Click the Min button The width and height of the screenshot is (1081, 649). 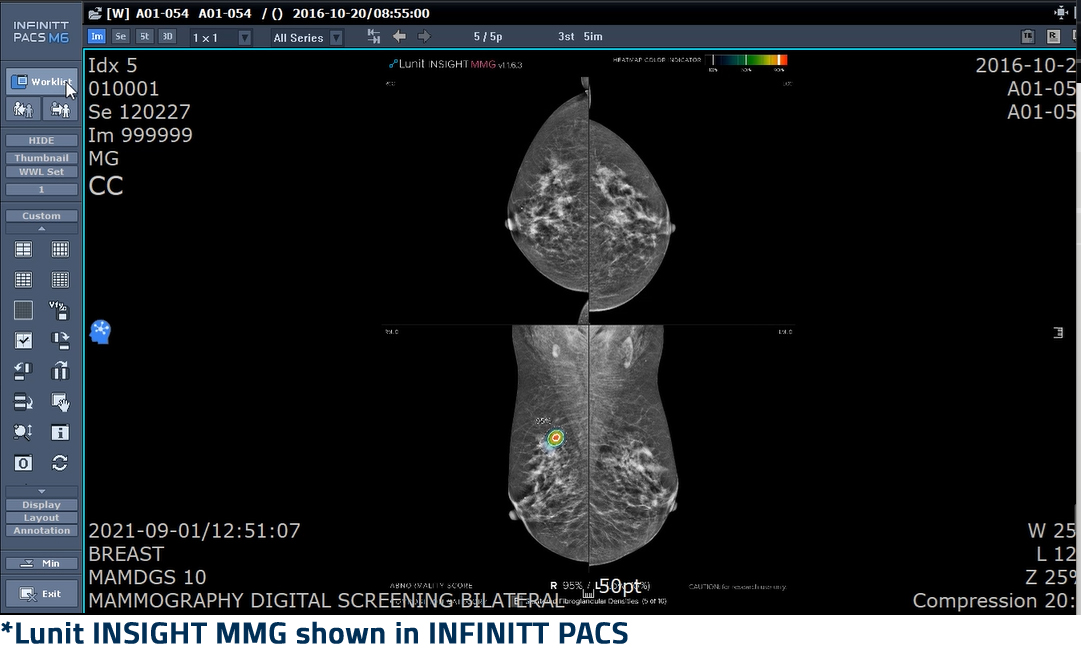41,563
